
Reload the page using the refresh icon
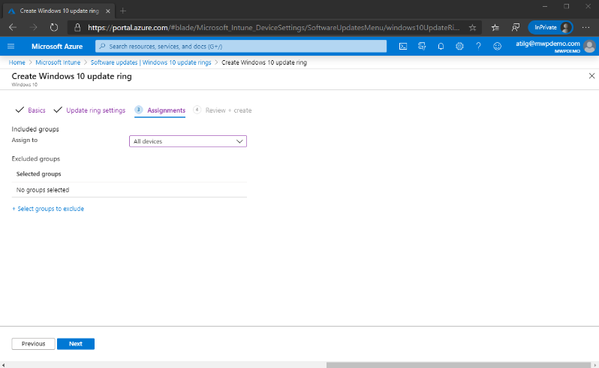(54, 28)
